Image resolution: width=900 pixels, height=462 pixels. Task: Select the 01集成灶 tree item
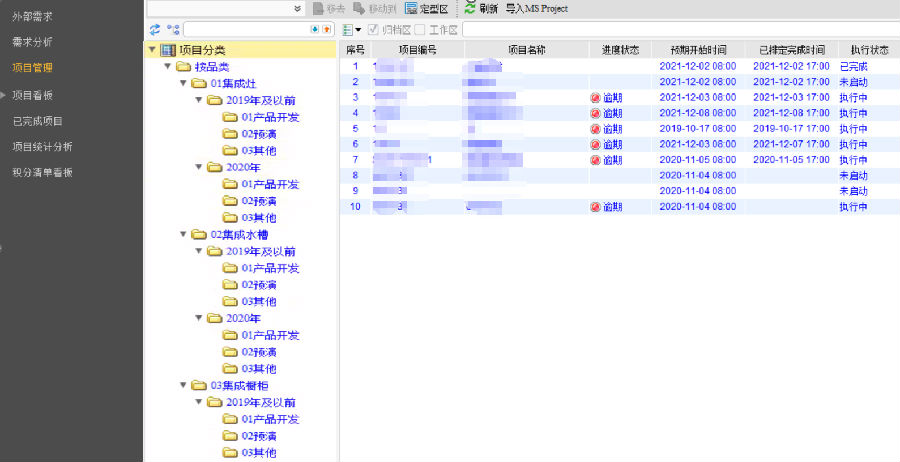[233, 84]
